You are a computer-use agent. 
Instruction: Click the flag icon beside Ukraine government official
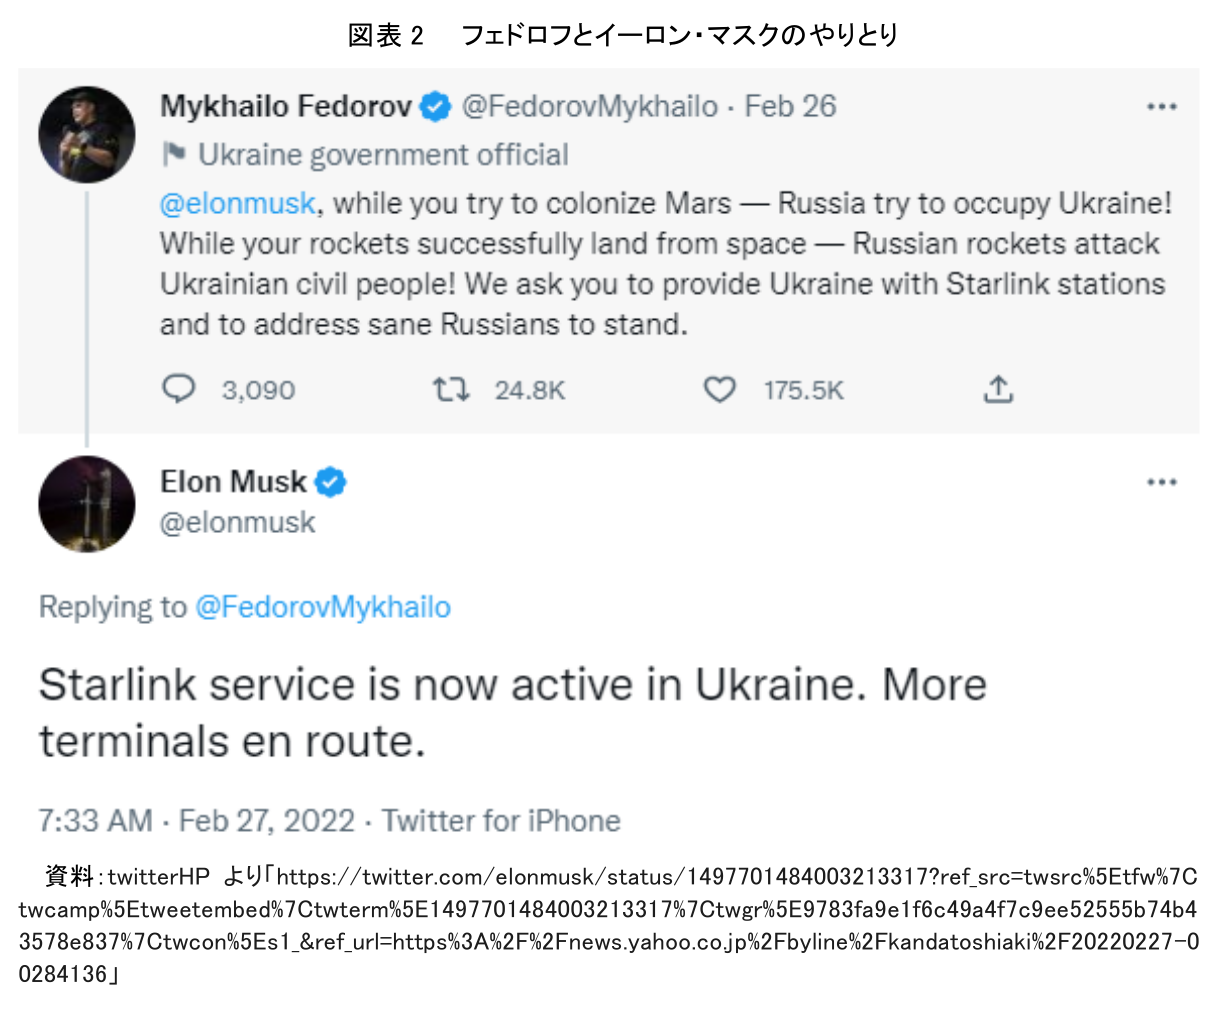(x=173, y=155)
